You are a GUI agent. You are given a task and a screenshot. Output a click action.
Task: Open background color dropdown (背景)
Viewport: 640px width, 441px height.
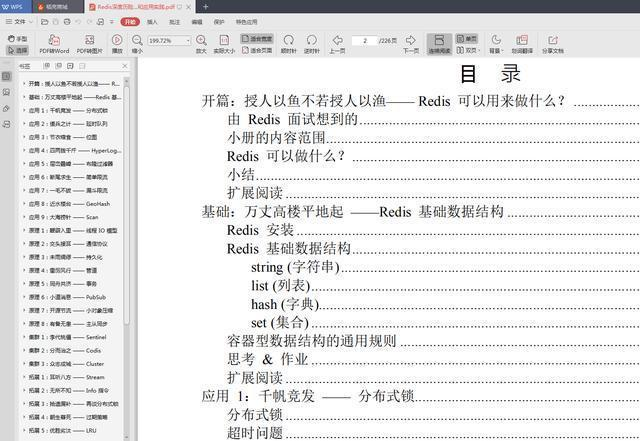coord(496,44)
